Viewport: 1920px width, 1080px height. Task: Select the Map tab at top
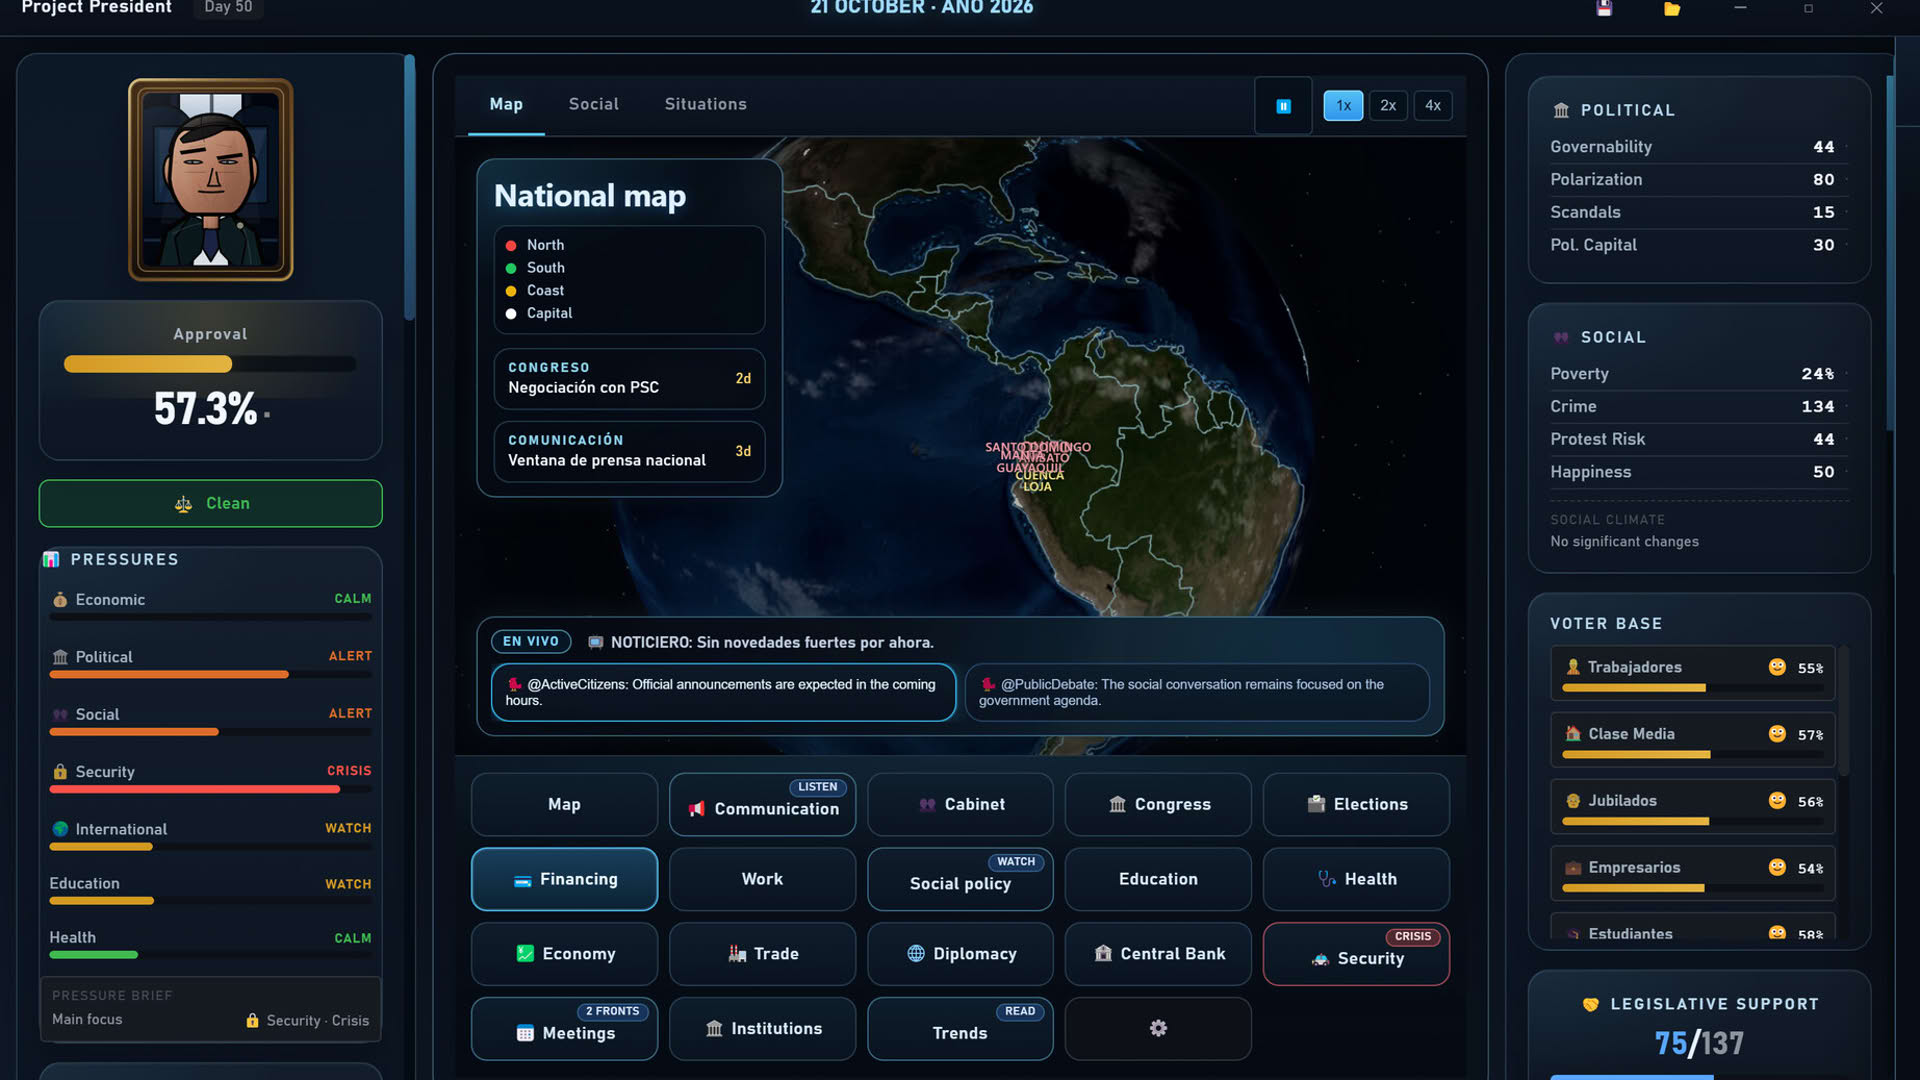click(506, 104)
